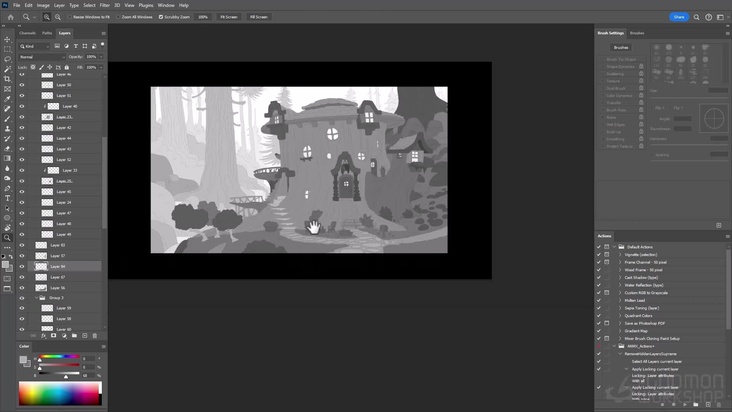Viewport: 732px width, 412px height.
Task: Click the foreground color swatch in toolbar
Action: (5, 265)
